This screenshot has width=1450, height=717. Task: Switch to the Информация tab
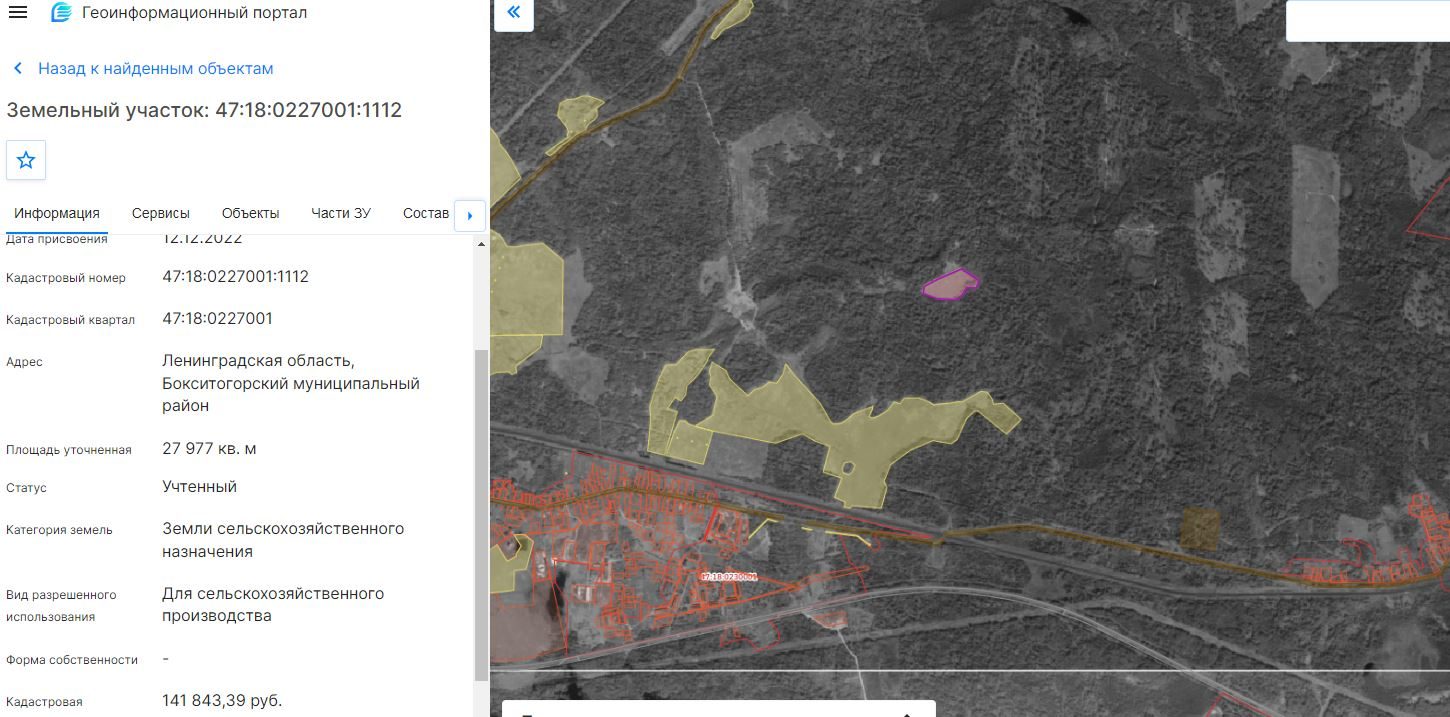(x=57, y=213)
